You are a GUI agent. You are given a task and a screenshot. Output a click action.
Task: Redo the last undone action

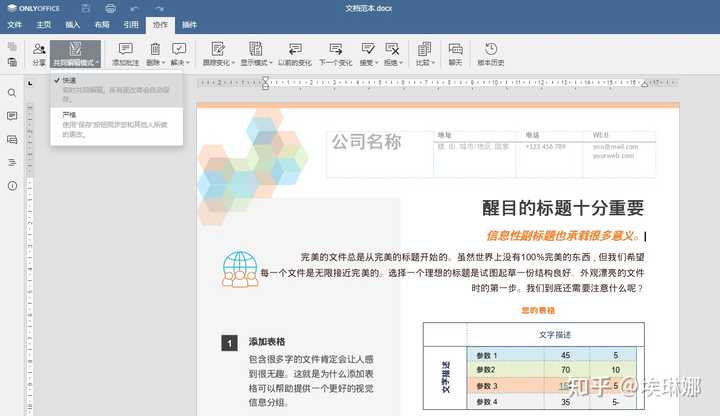tap(159, 8)
